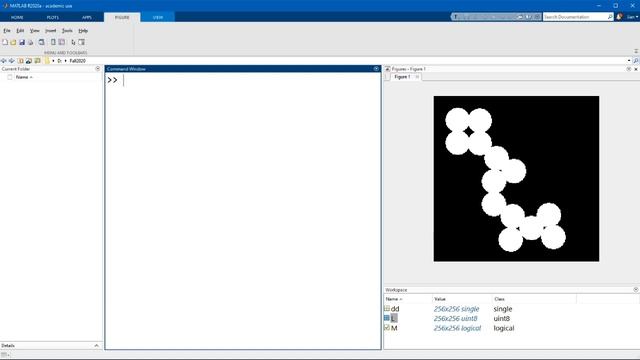
Task: Switch to the VIEW ribbon tab
Action: pos(158,18)
